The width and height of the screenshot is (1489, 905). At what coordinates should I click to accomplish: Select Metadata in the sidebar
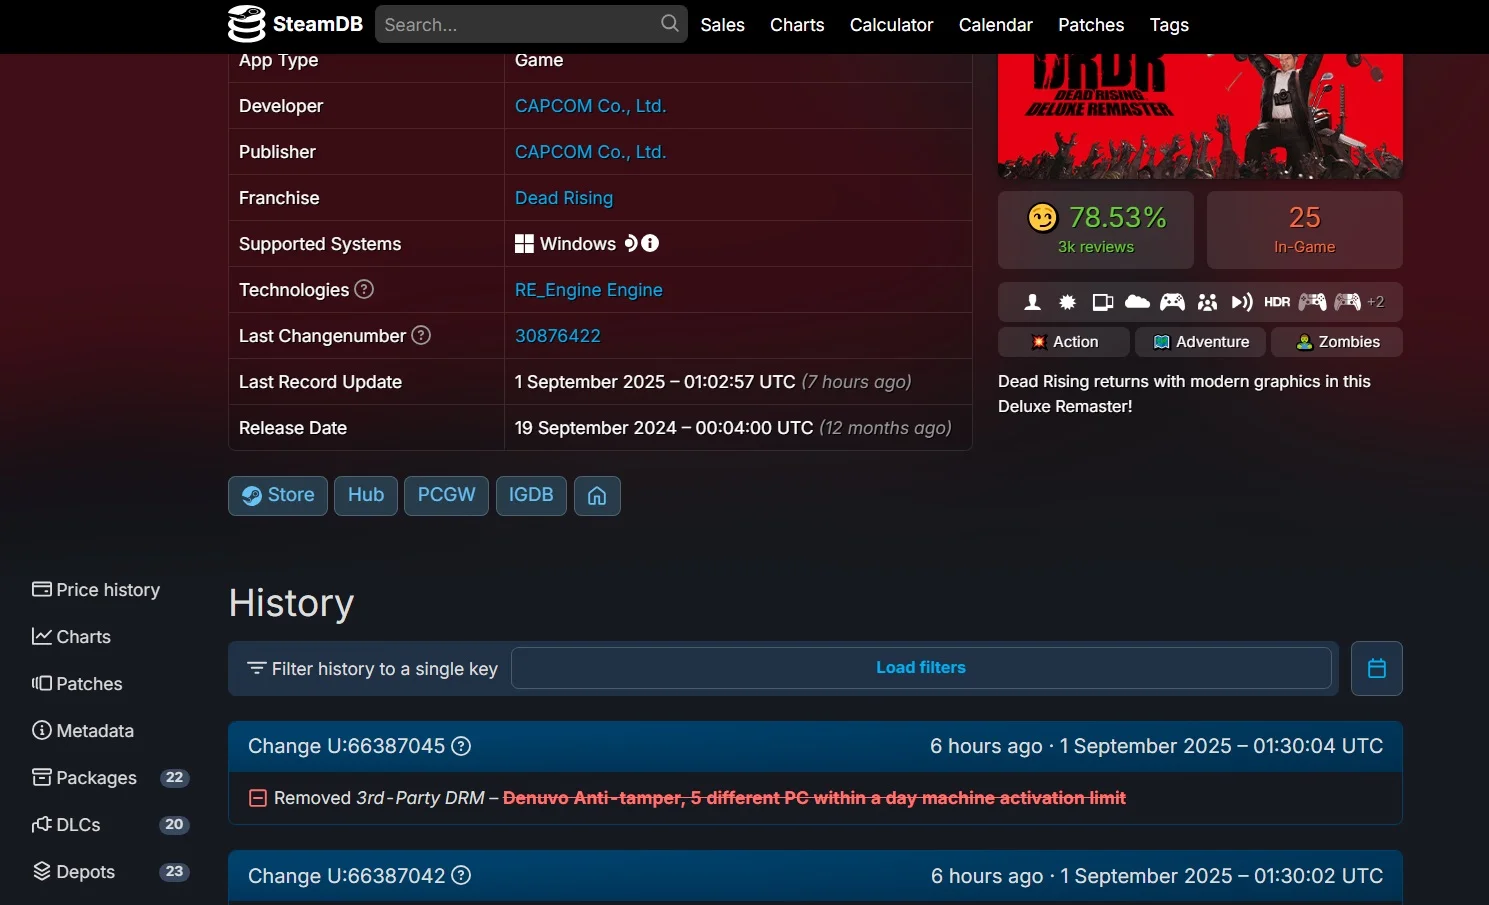(83, 731)
